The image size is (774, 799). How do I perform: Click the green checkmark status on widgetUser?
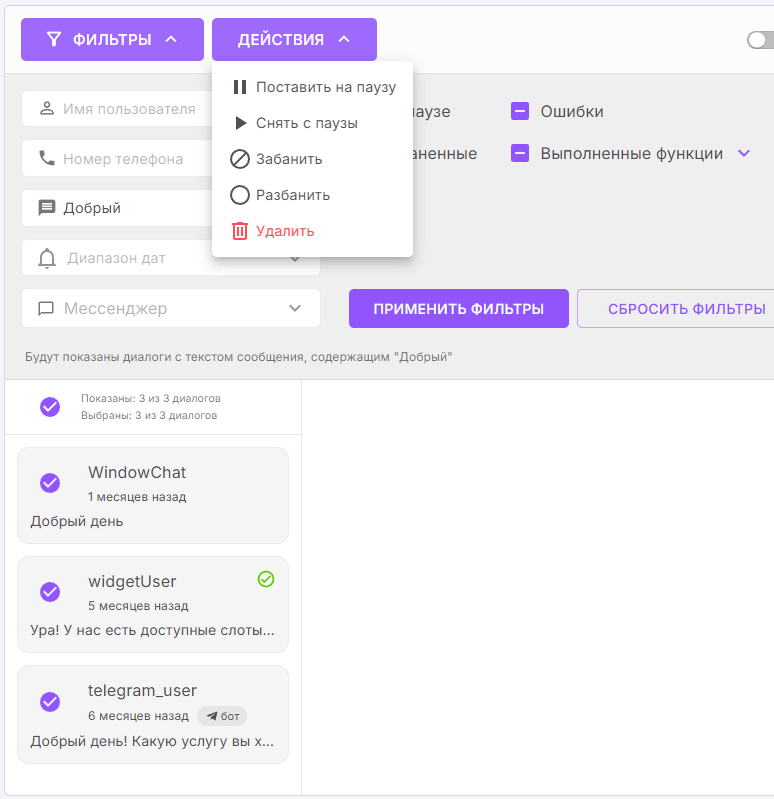point(266,579)
